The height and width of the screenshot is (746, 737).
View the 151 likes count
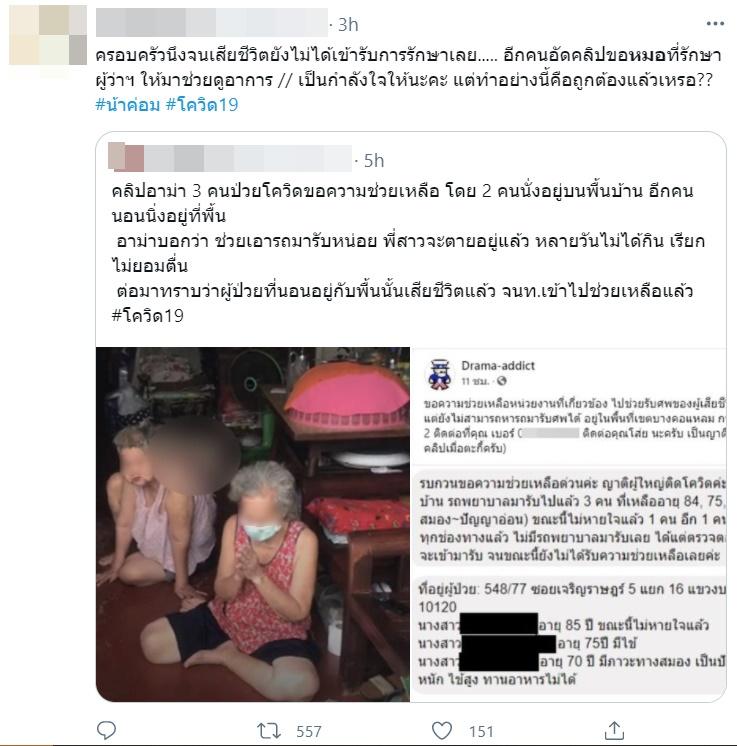pyautogui.click(x=481, y=731)
